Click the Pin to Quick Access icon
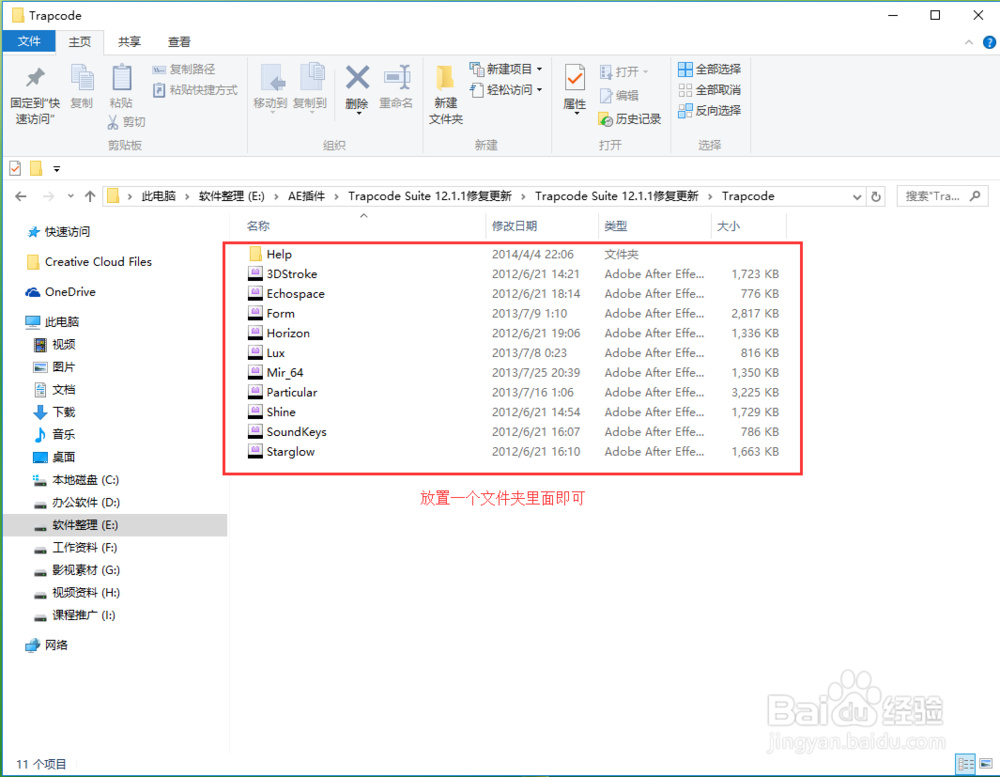The height and width of the screenshot is (777, 1000). [x=35, y=78]
